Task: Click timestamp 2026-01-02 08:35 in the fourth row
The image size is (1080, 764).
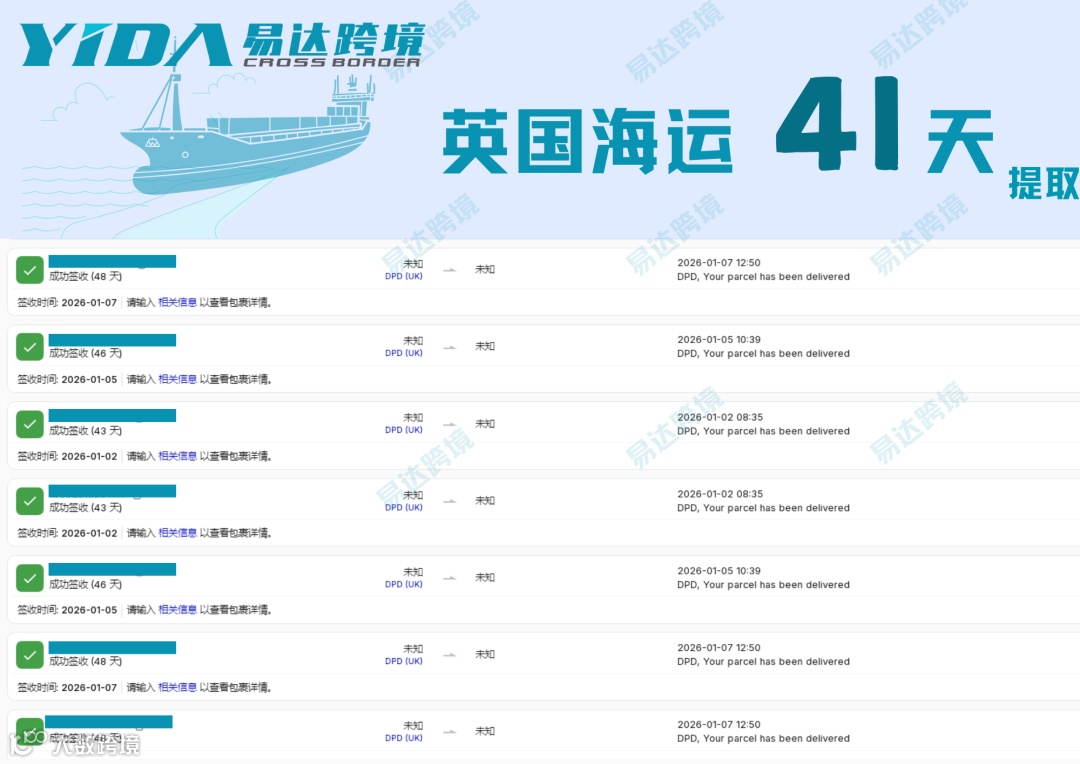Action: 720,494
